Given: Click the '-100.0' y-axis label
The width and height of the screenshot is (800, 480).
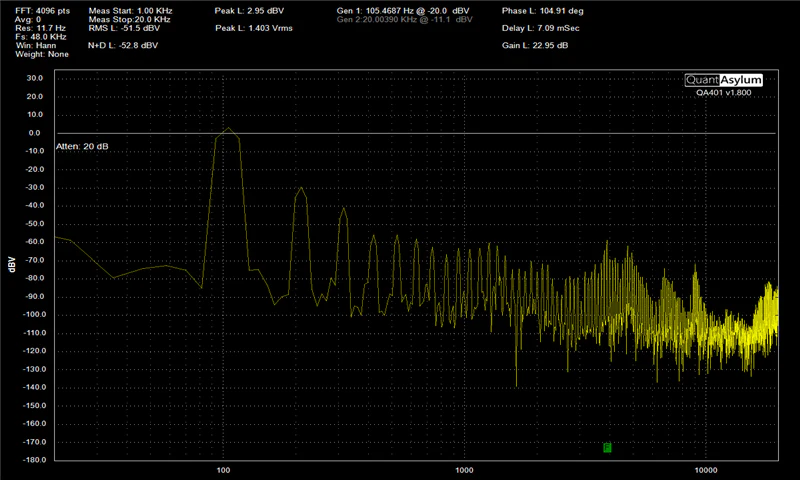Looking at the screenshot, I should point(35,315).
